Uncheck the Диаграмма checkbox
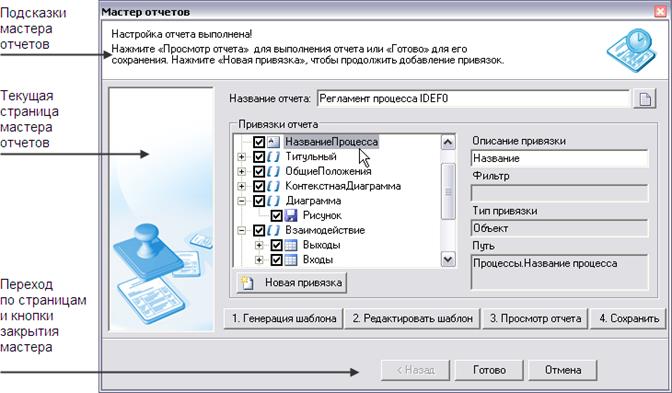The height and width of the screenshot is (393, 672). point(259,201)
